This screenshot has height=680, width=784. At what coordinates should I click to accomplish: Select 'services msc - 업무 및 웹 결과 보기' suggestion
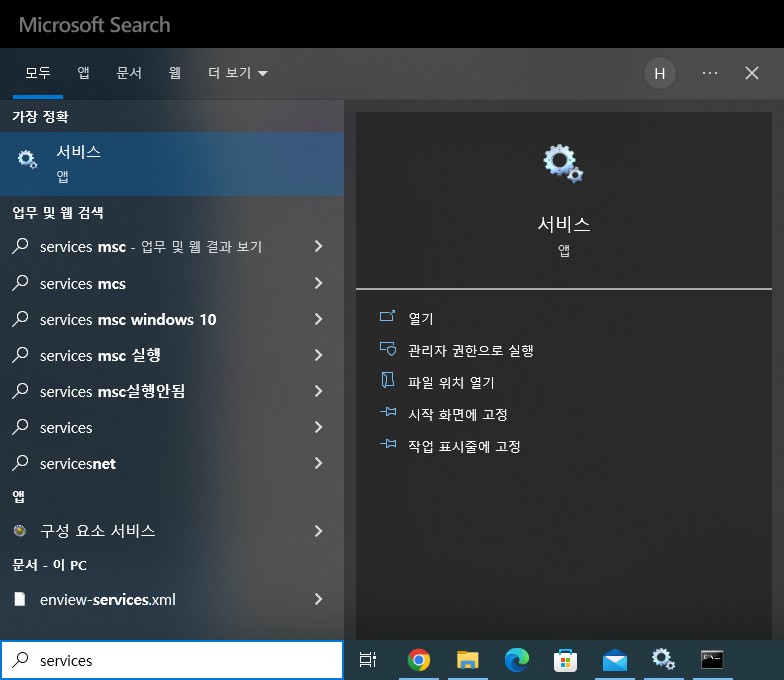tap(172, 246)
